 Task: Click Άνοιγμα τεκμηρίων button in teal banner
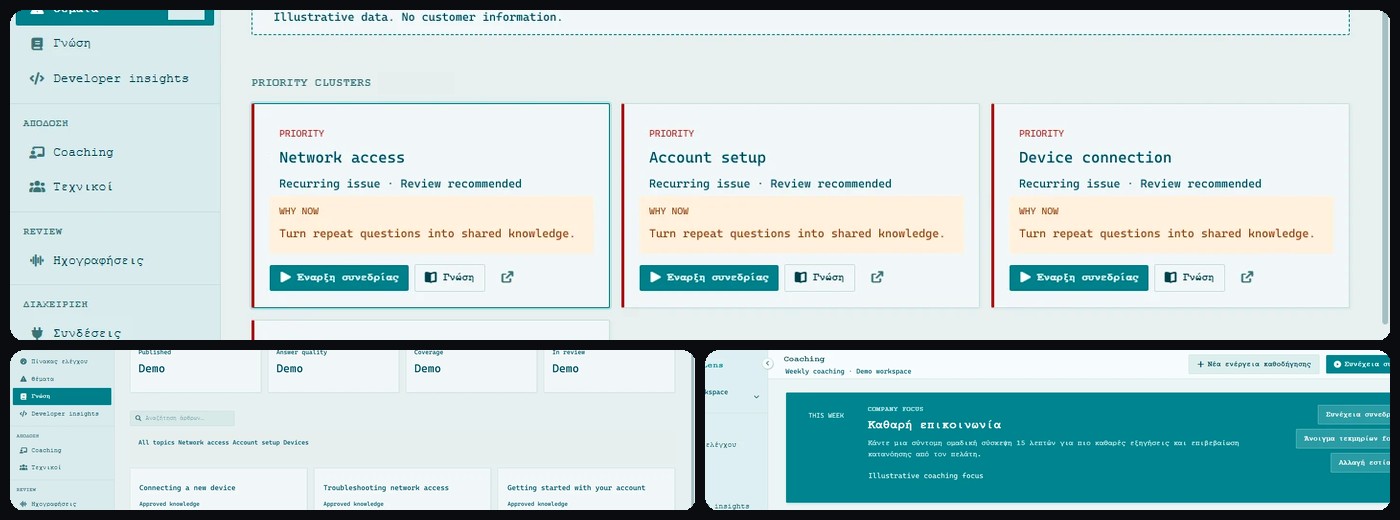(1342, 438)
